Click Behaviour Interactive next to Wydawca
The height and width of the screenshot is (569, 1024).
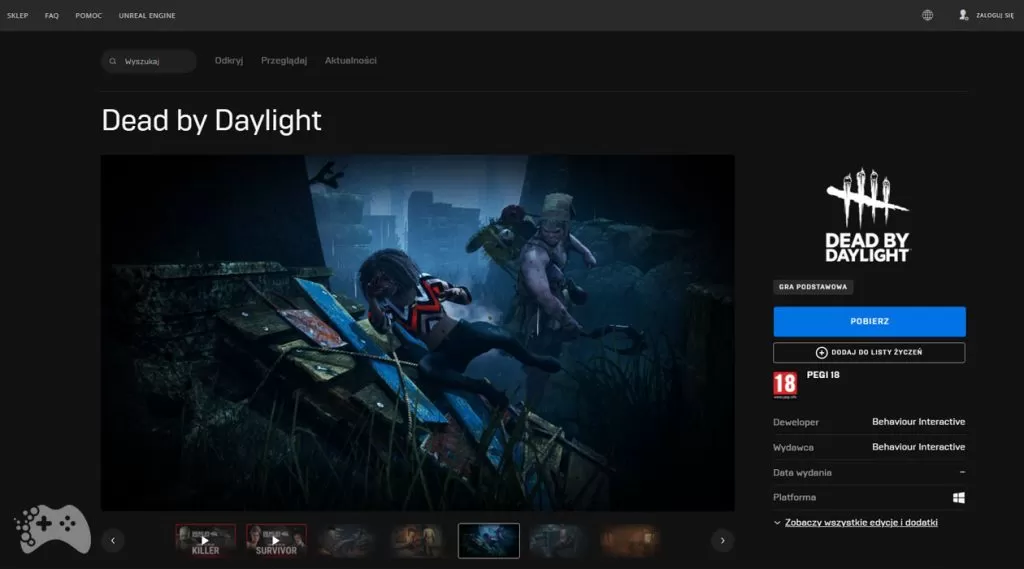(x=918, y=447)
